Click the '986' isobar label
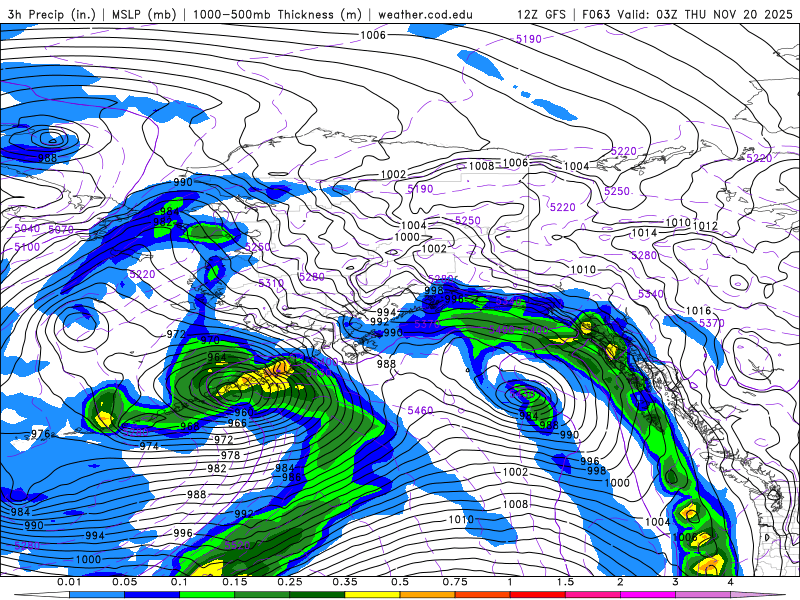This screenshot has height=600, width=800. tap(291, 478)
